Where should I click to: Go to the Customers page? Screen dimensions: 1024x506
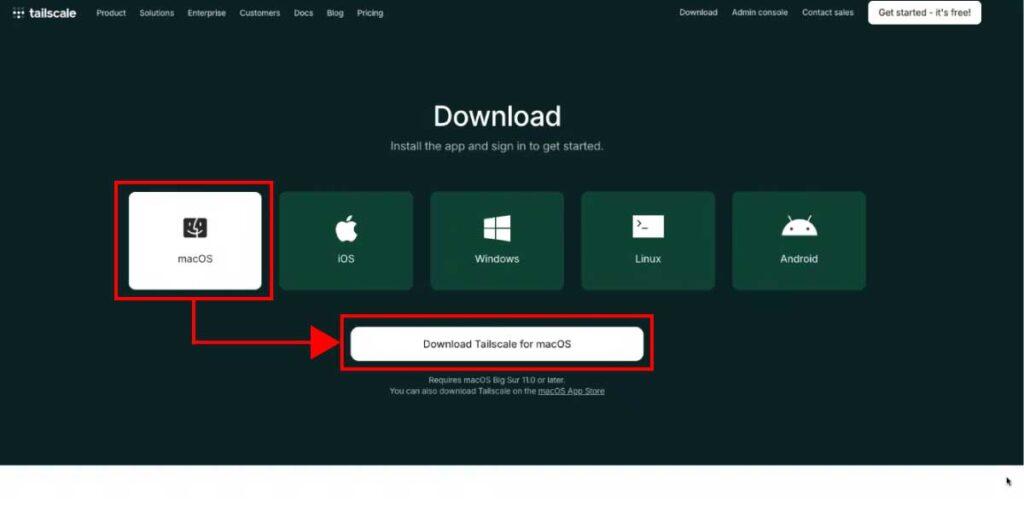point(259,13)
